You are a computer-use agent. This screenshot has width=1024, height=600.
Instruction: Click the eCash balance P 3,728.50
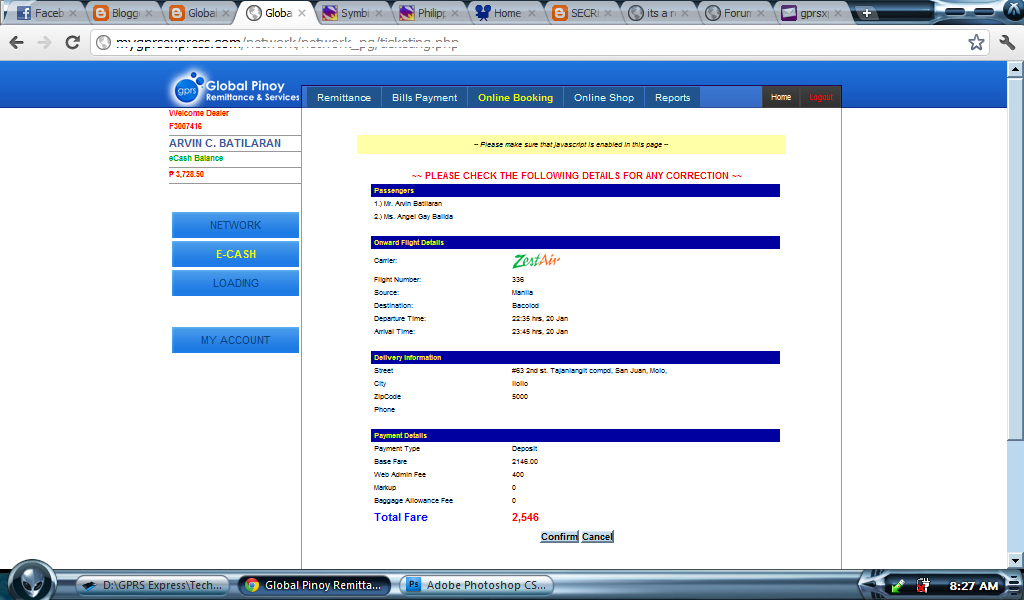click(x=186, y=174)
